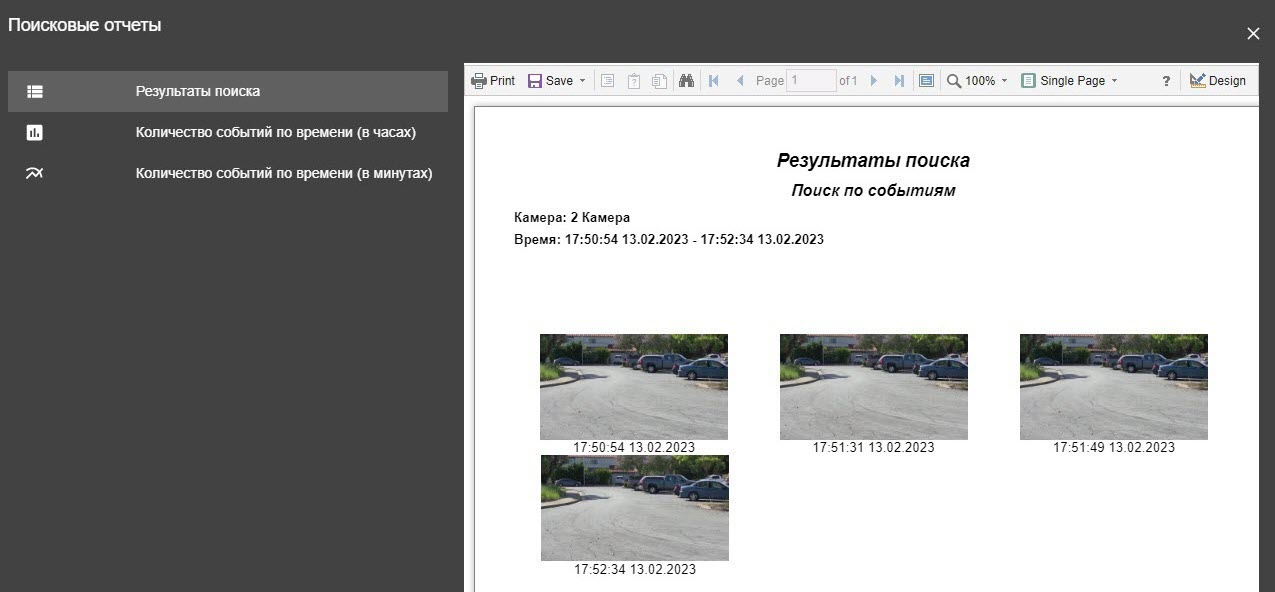Go to first page arrow icon

pos(713,81)
